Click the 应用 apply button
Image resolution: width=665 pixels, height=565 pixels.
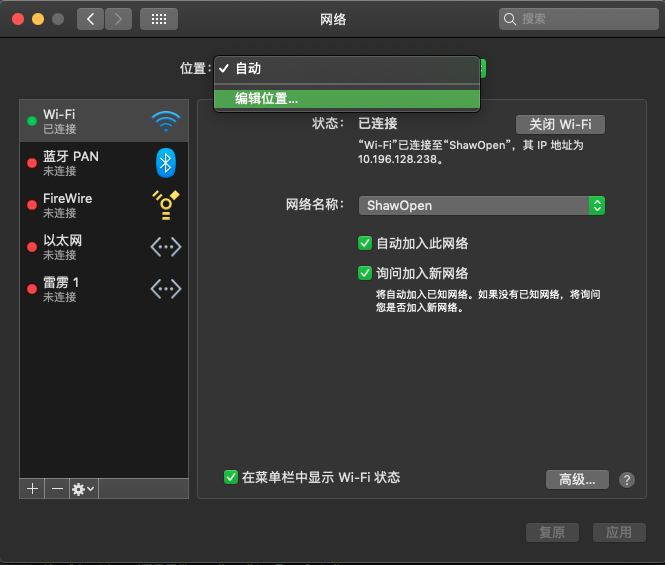(x=619, y=532)
